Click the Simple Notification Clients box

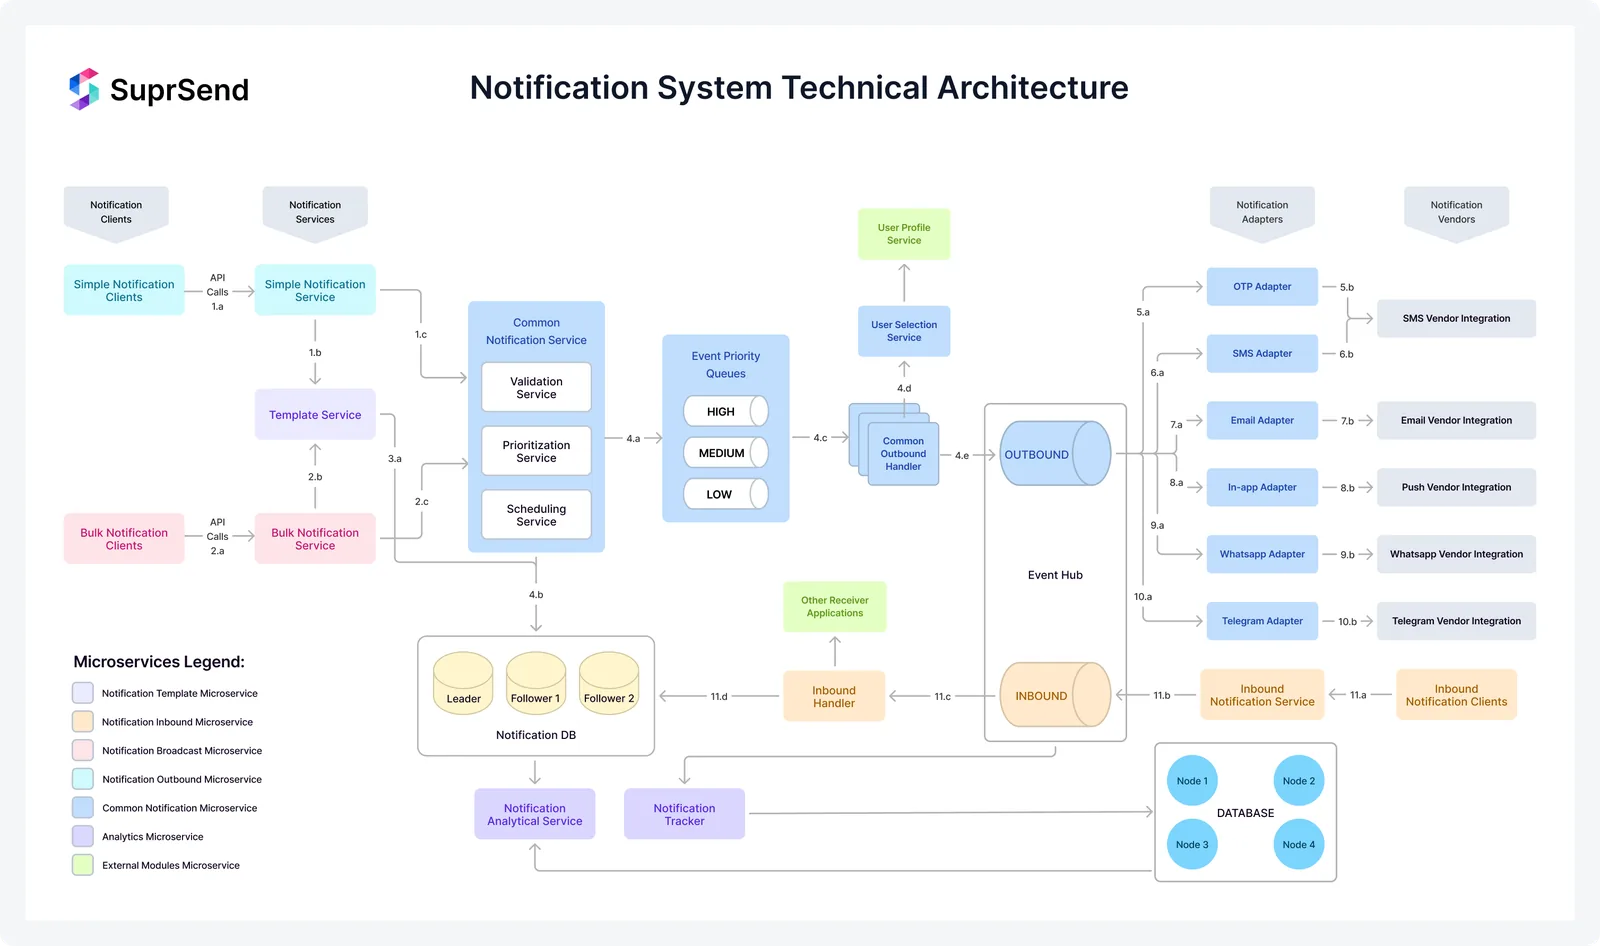[124, 290]
